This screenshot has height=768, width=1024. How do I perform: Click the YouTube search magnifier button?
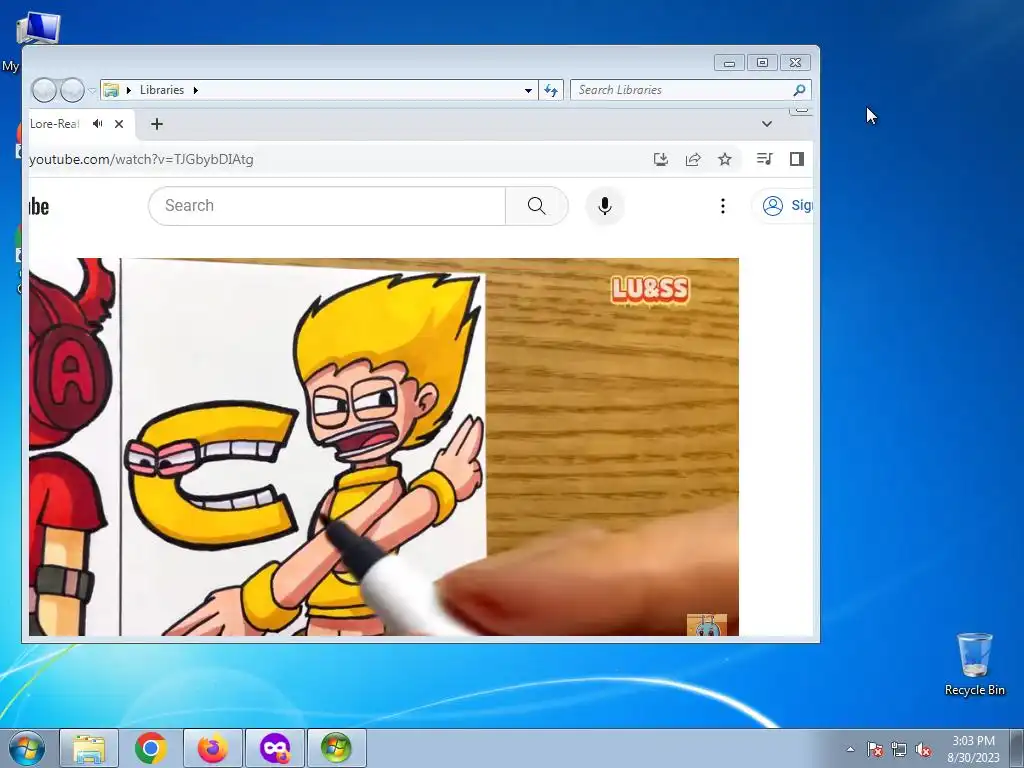pyautogui.click(x=536, y=206)
